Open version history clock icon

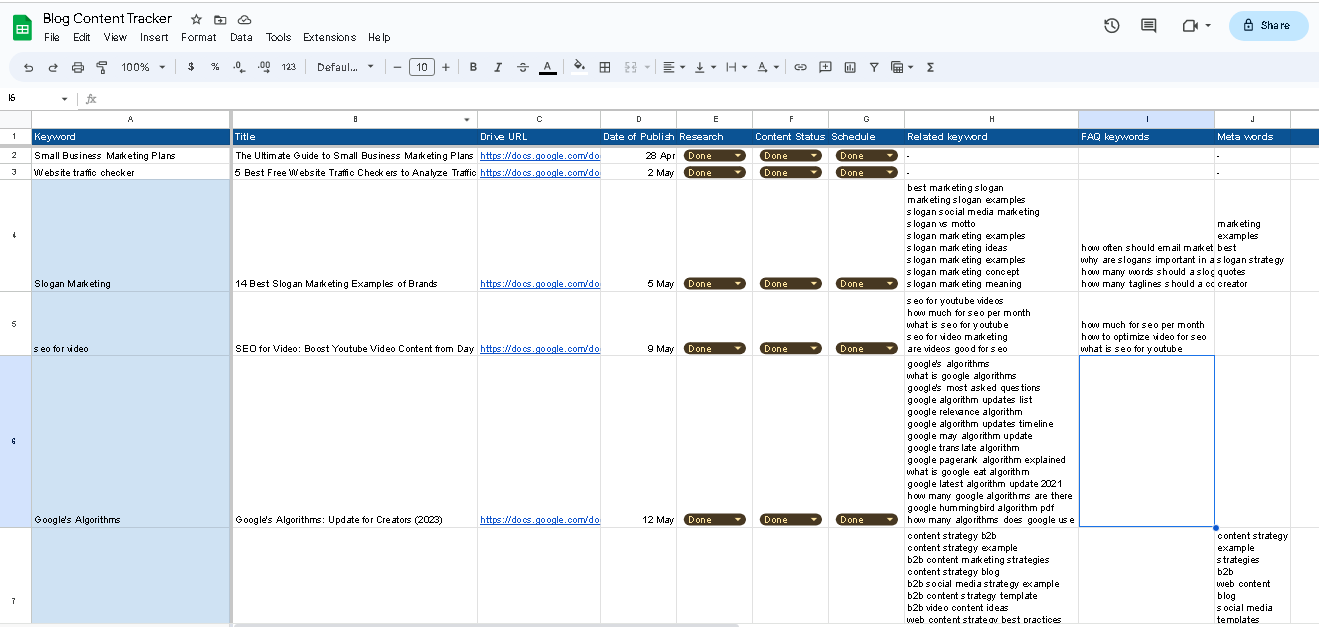(x=1112, y=25)
